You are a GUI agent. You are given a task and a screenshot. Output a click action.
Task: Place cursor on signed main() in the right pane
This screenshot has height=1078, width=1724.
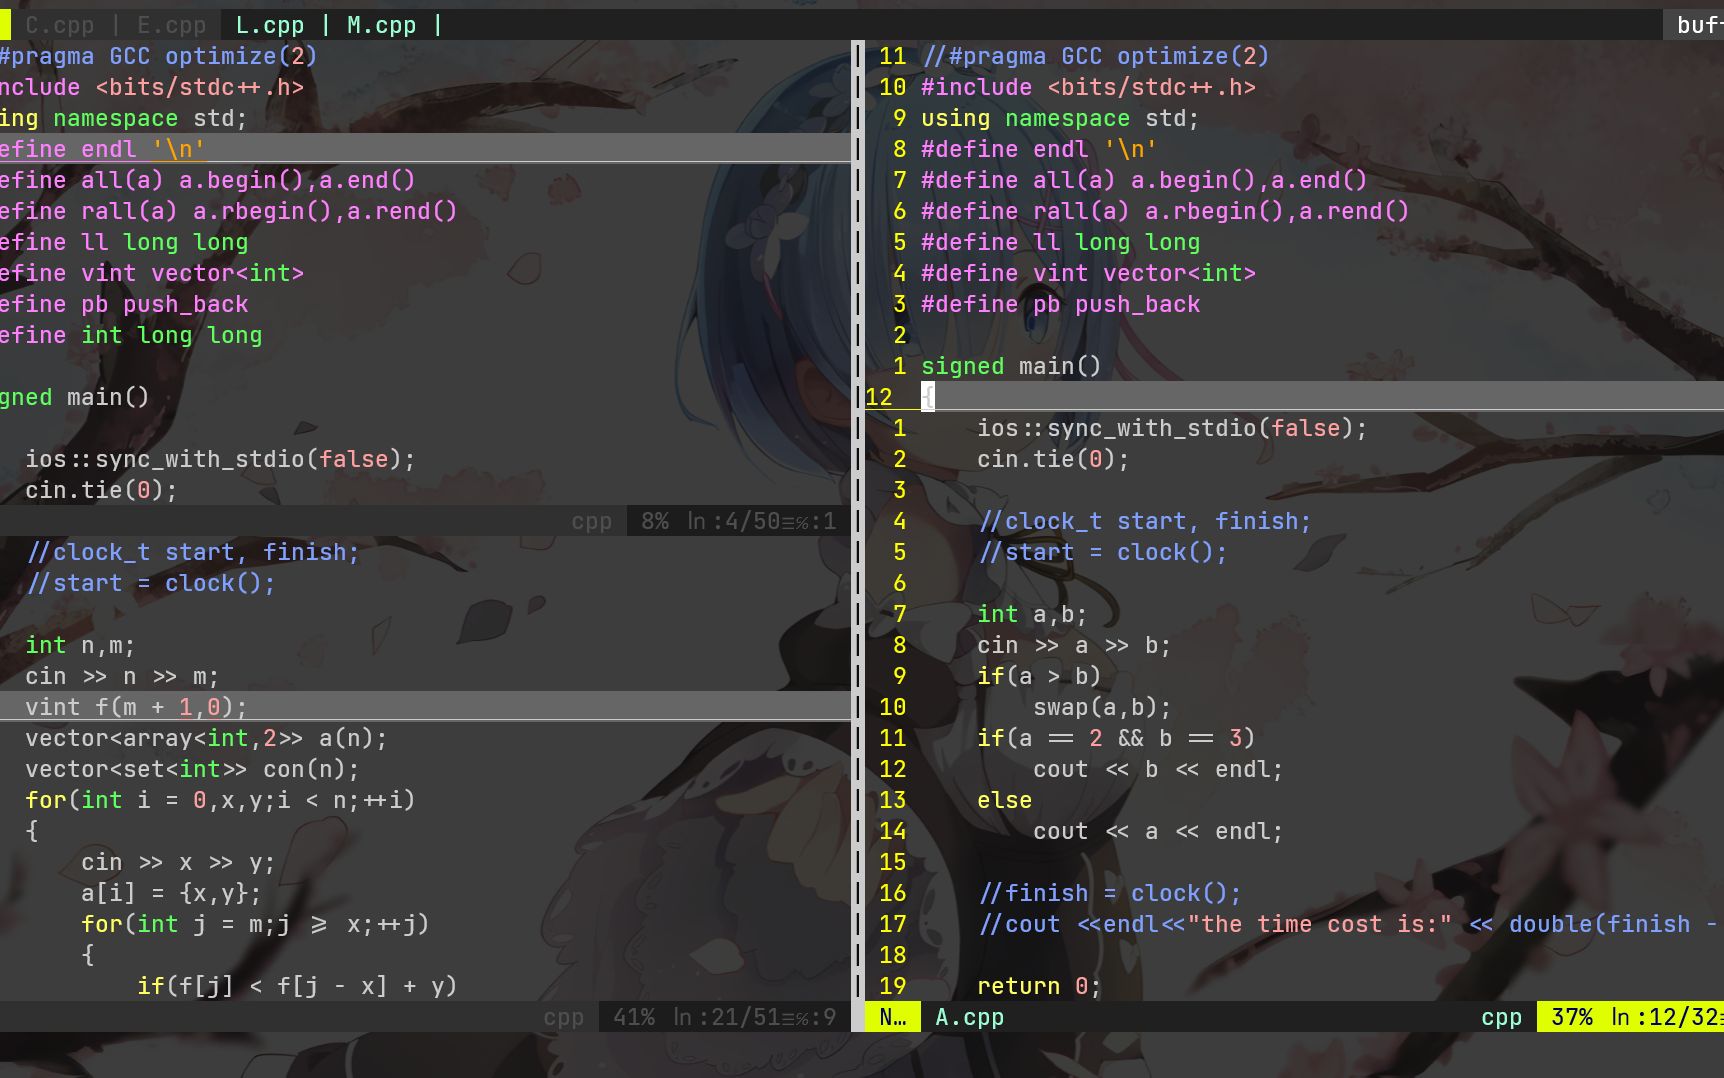1010,366
